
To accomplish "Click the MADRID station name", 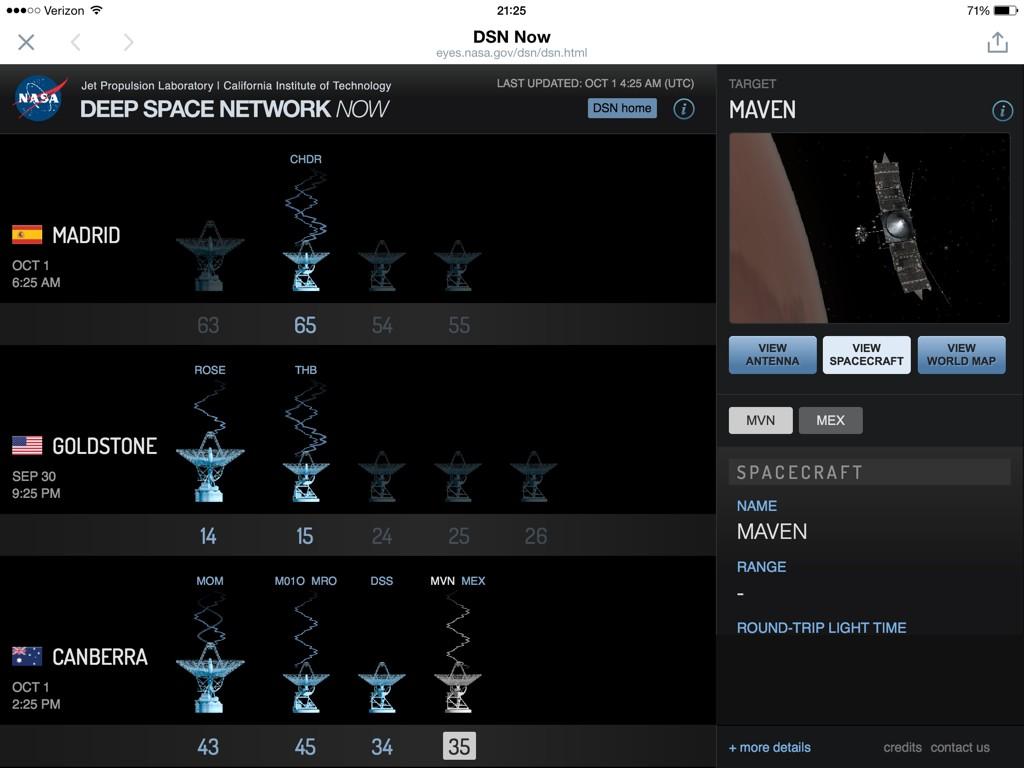I will (86, 235).
